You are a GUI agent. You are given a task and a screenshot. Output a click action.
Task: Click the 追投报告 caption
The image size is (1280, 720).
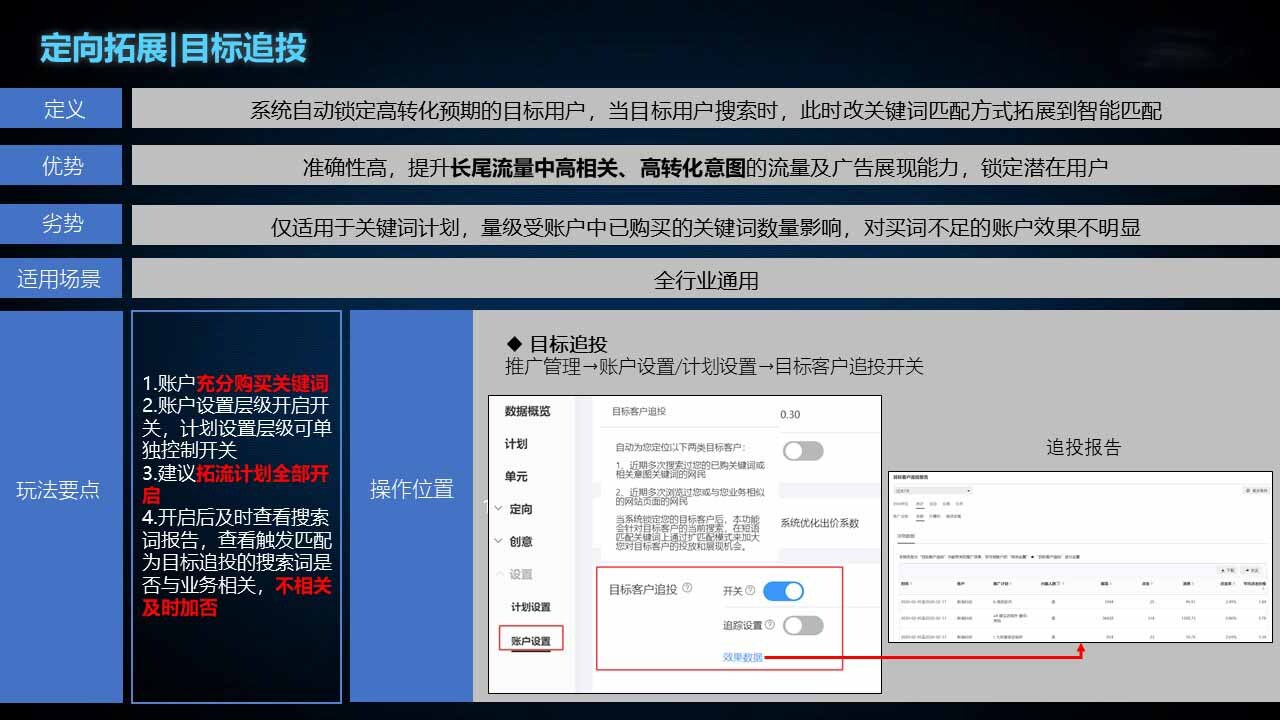[x=1084, y=447]
